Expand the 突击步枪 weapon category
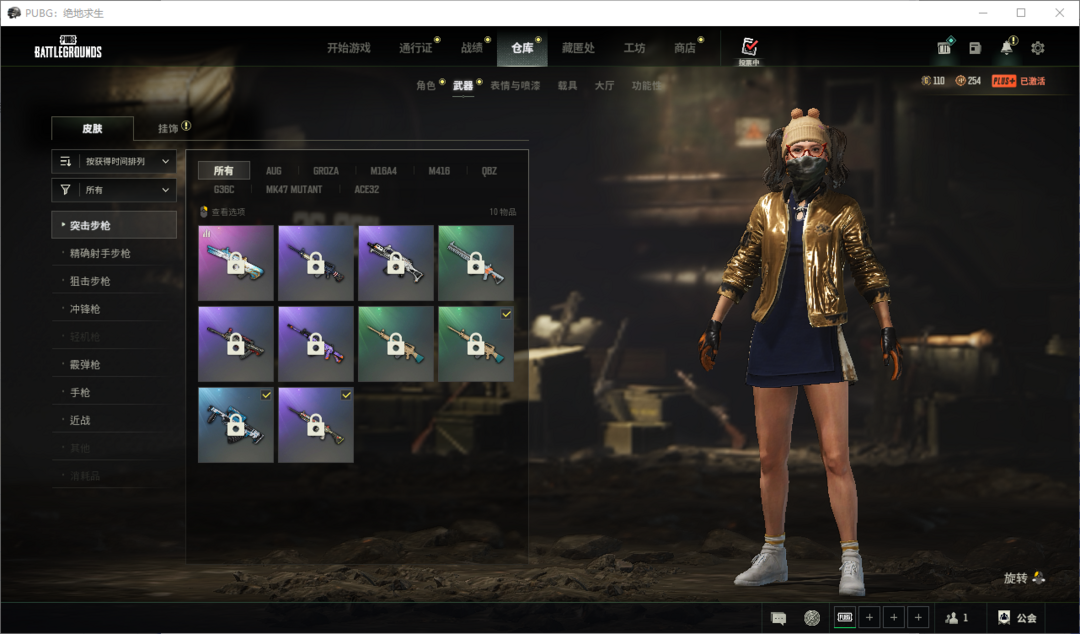The height and width of the screenshot is (634, 1080). 114,225
